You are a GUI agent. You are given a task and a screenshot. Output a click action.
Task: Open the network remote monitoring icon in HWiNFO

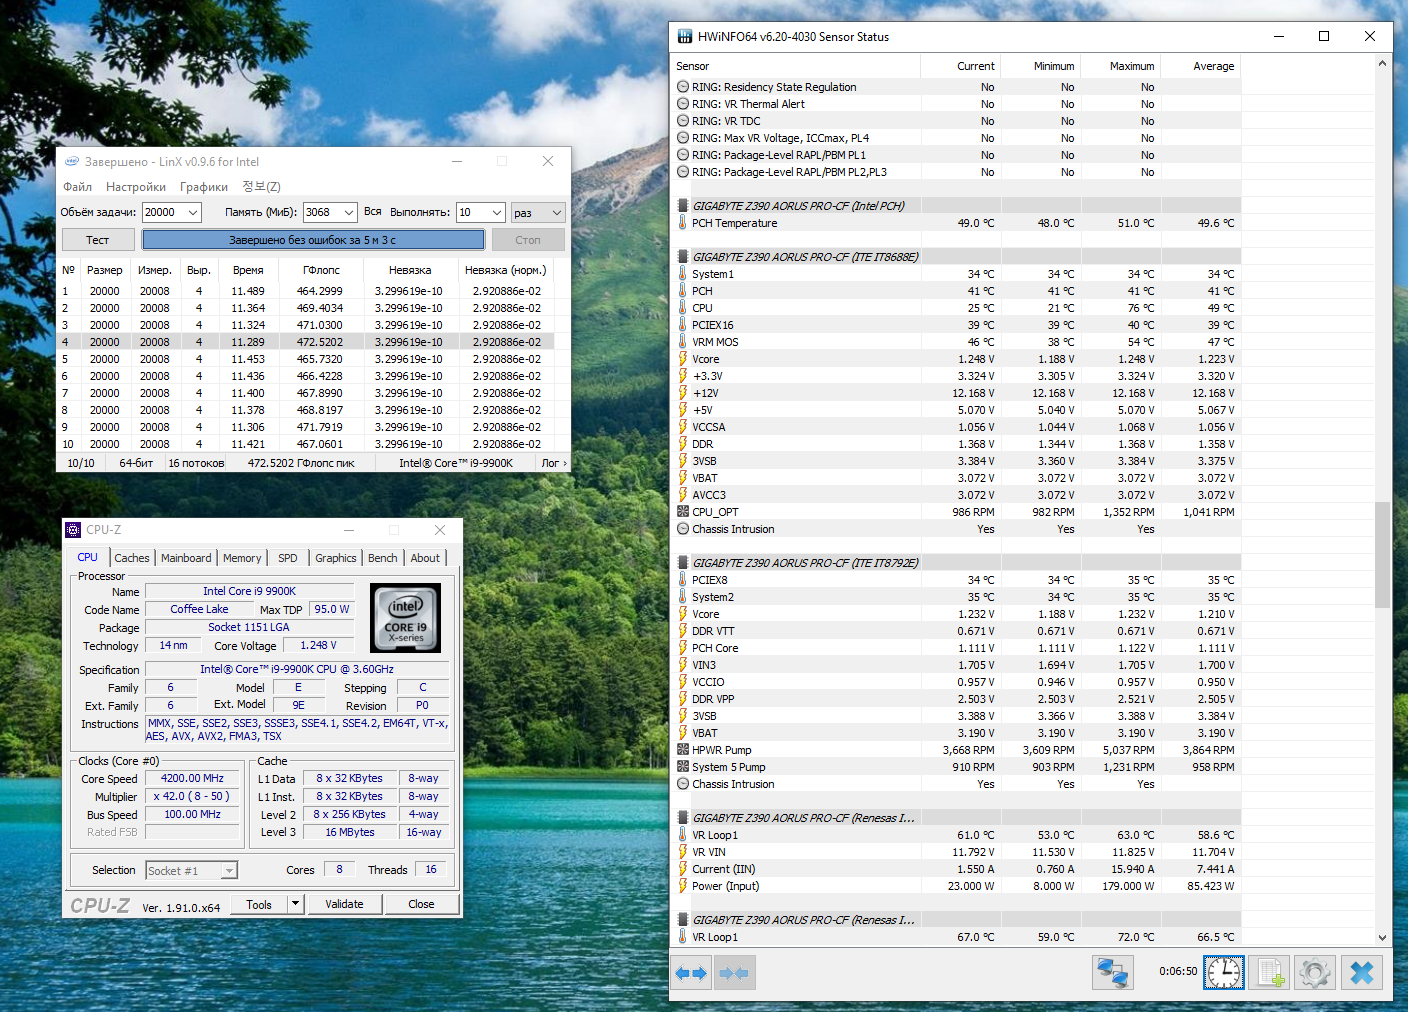pos(1112,972)
